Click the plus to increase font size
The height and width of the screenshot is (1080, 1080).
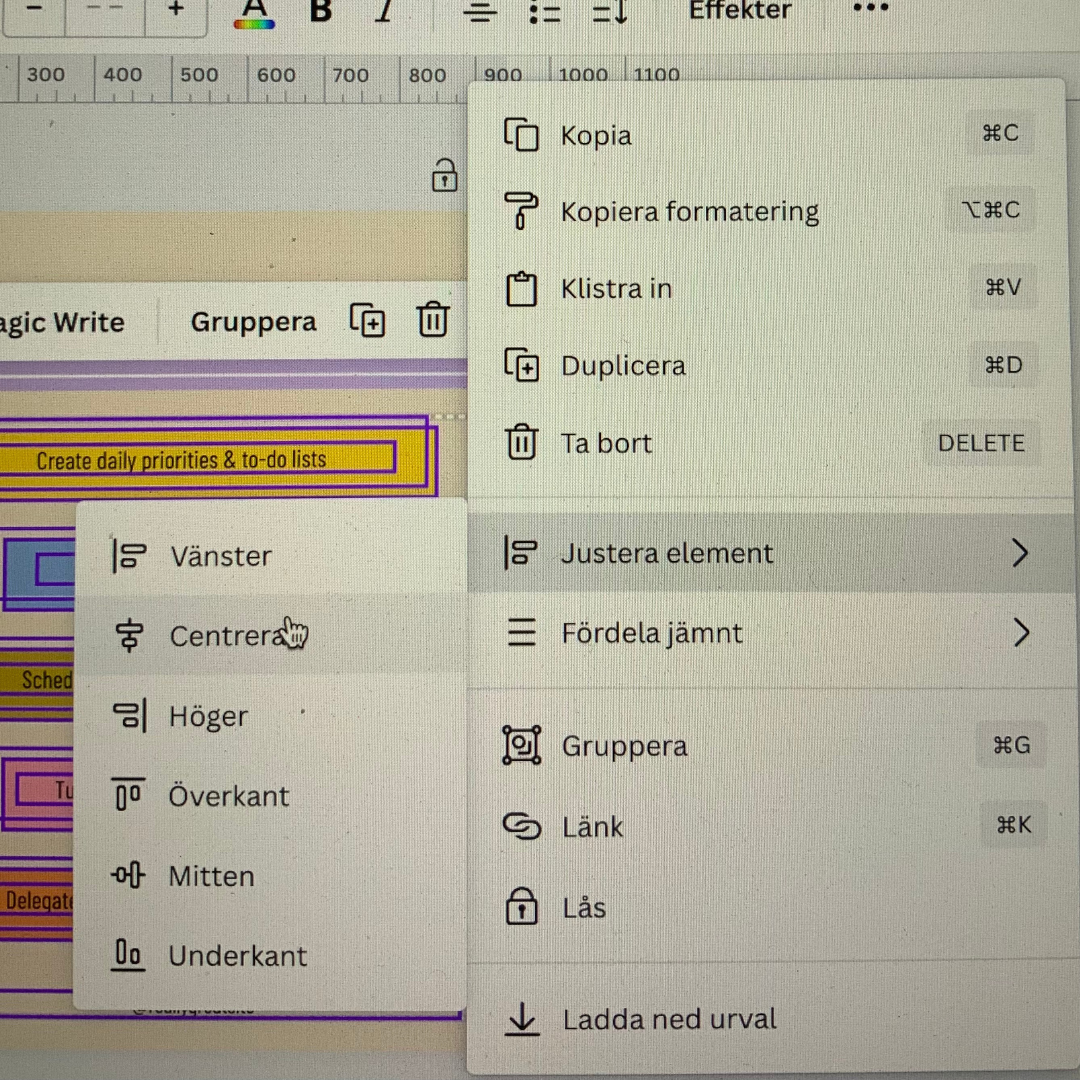[176, 9]
